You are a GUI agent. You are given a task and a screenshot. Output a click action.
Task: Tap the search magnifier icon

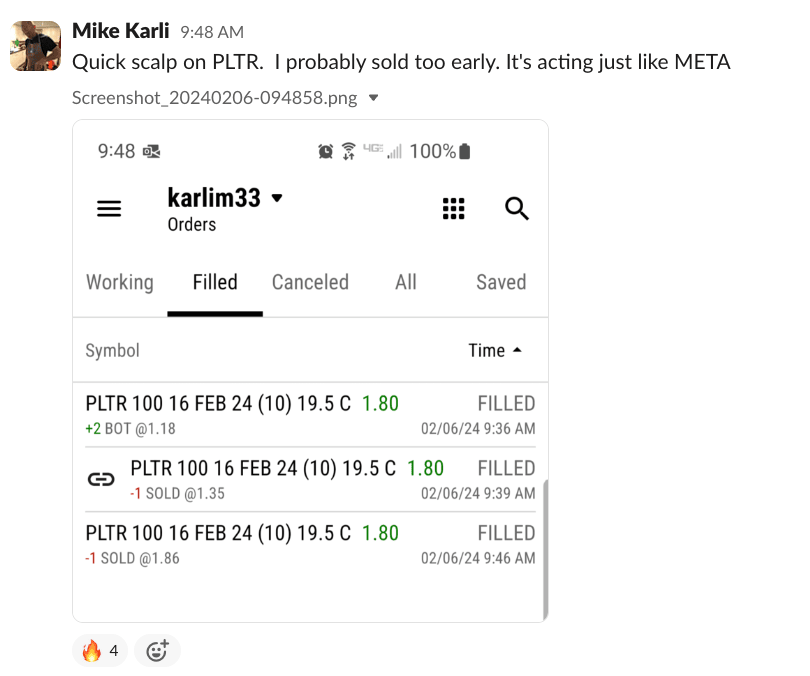(x=516, y=208)
